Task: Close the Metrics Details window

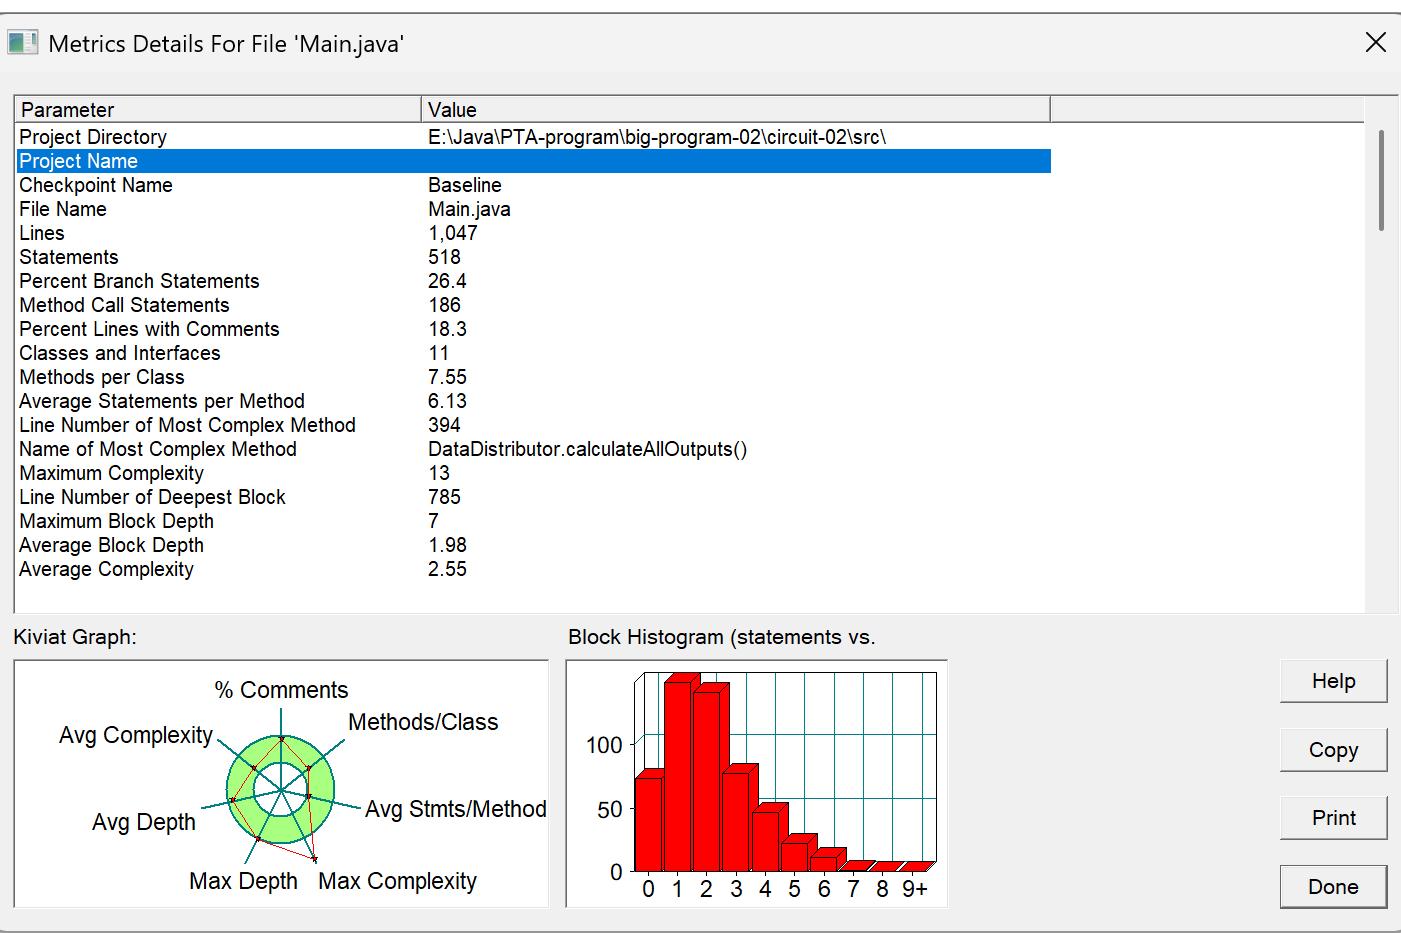Action: coord(1376,42)
